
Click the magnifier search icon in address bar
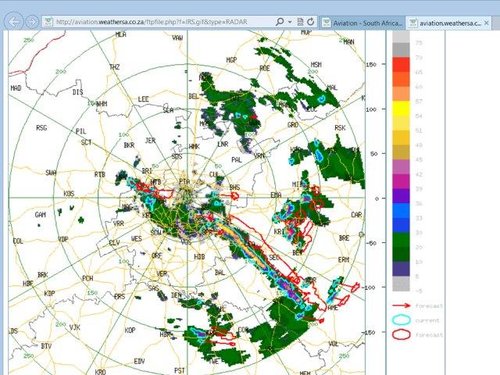pyautogui.click(x=280, y=22)
